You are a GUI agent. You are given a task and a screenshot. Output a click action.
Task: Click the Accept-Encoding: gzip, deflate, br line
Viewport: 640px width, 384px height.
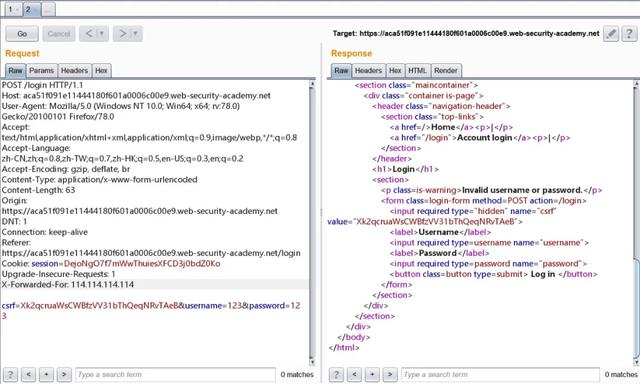66,169
